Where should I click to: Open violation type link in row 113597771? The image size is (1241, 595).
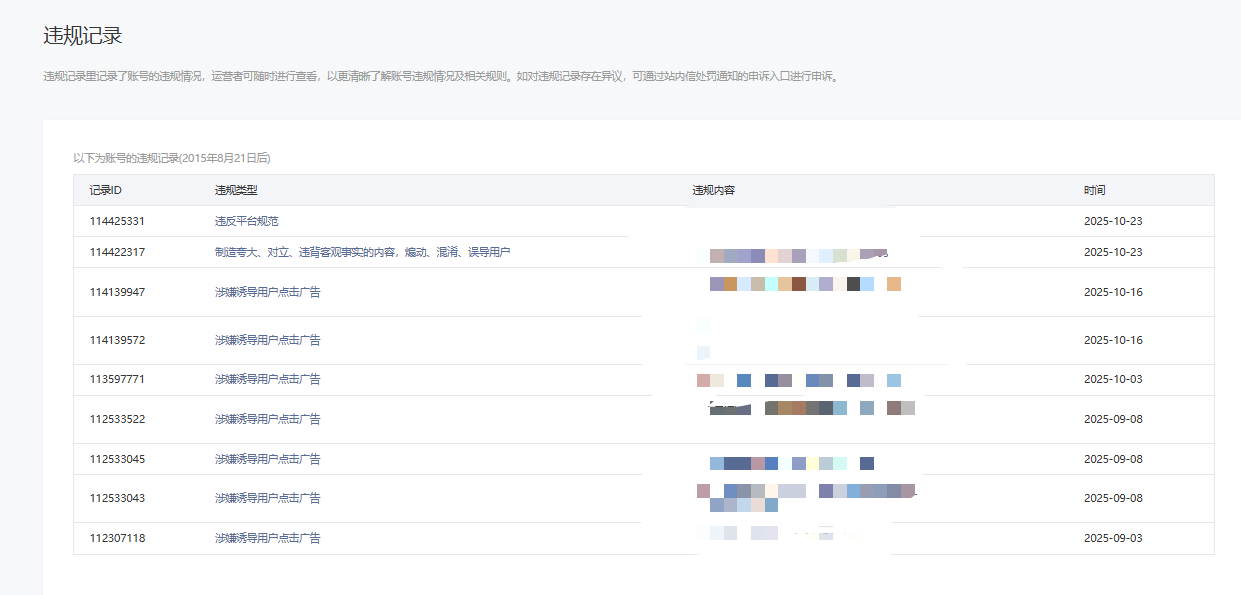pos(267,379)
